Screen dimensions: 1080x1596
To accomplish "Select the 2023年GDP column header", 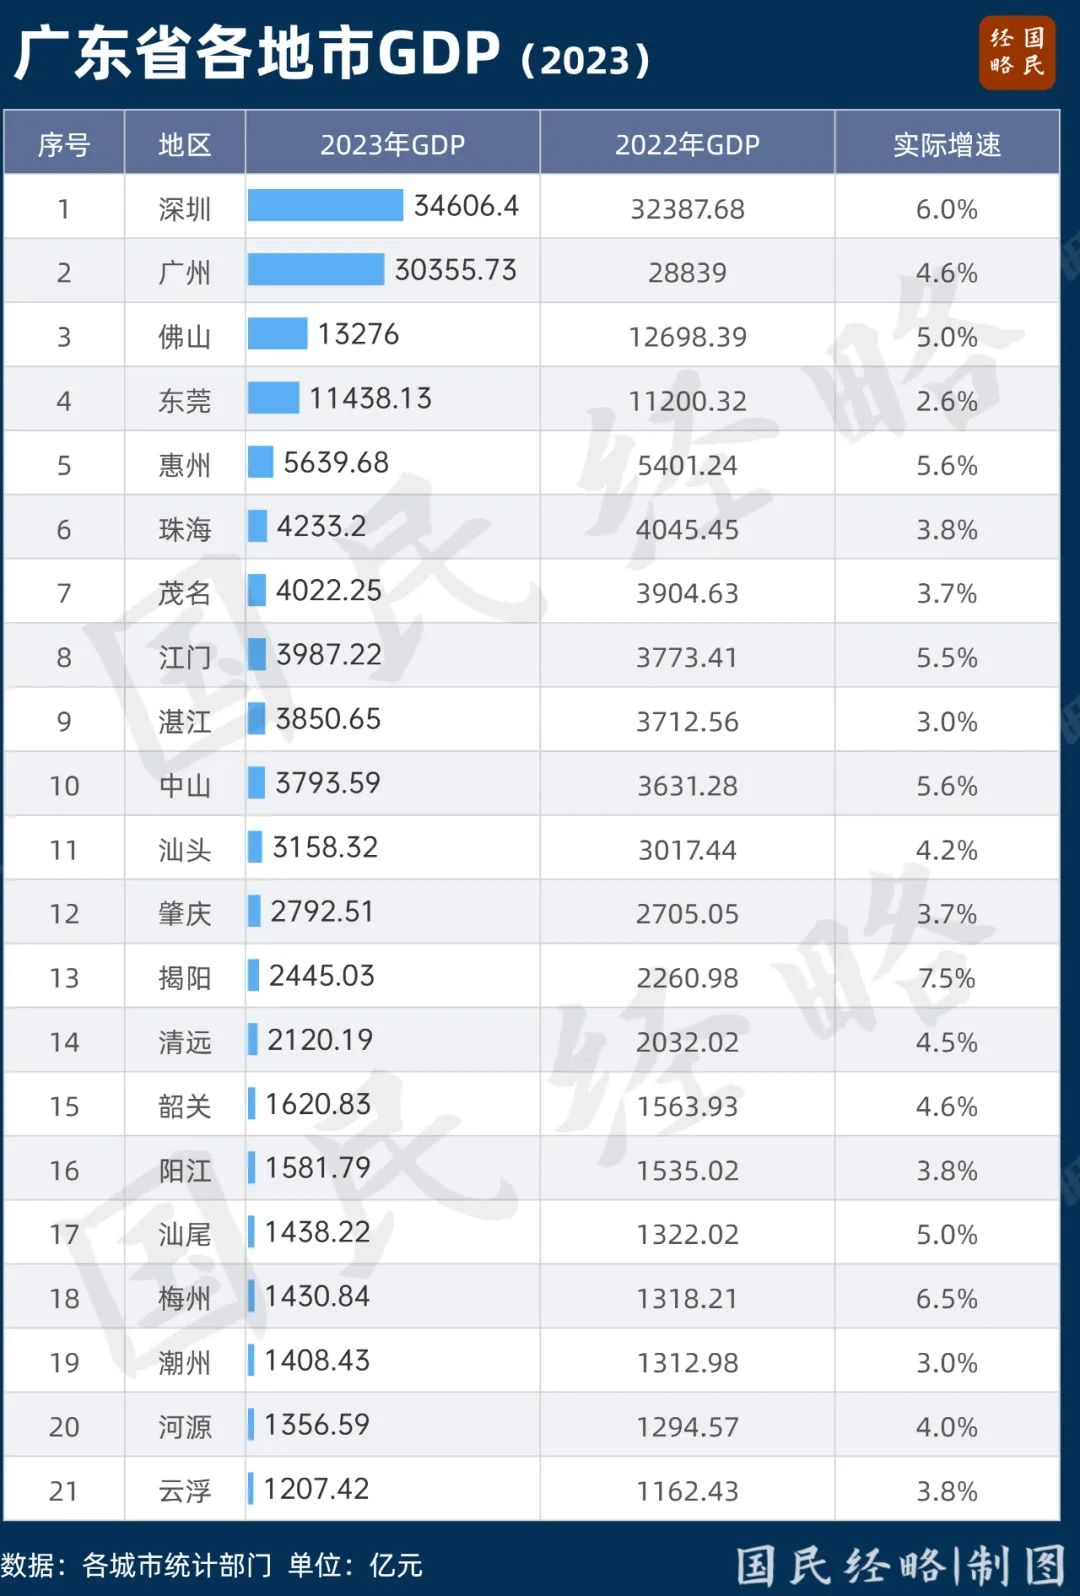I will click(x=392, y=145).
